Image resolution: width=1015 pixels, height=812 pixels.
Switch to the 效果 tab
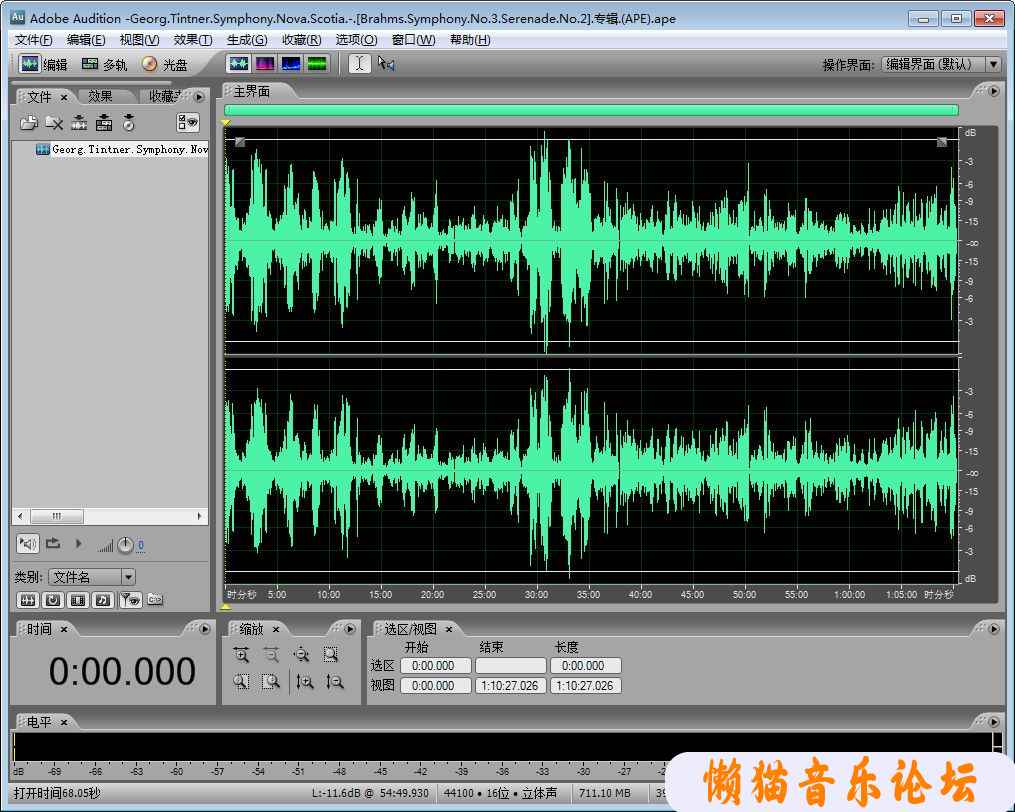pyautogui.click(x=100, y=96)
